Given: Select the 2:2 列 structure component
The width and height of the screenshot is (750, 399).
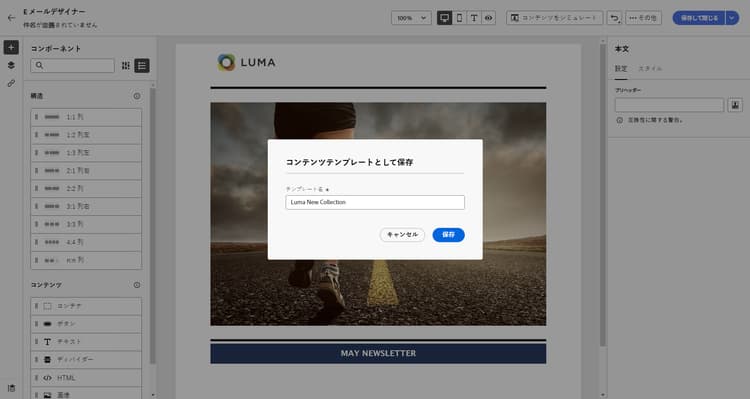Looking at the screenshot, I should pyautogui.click(x=86, y=188).
